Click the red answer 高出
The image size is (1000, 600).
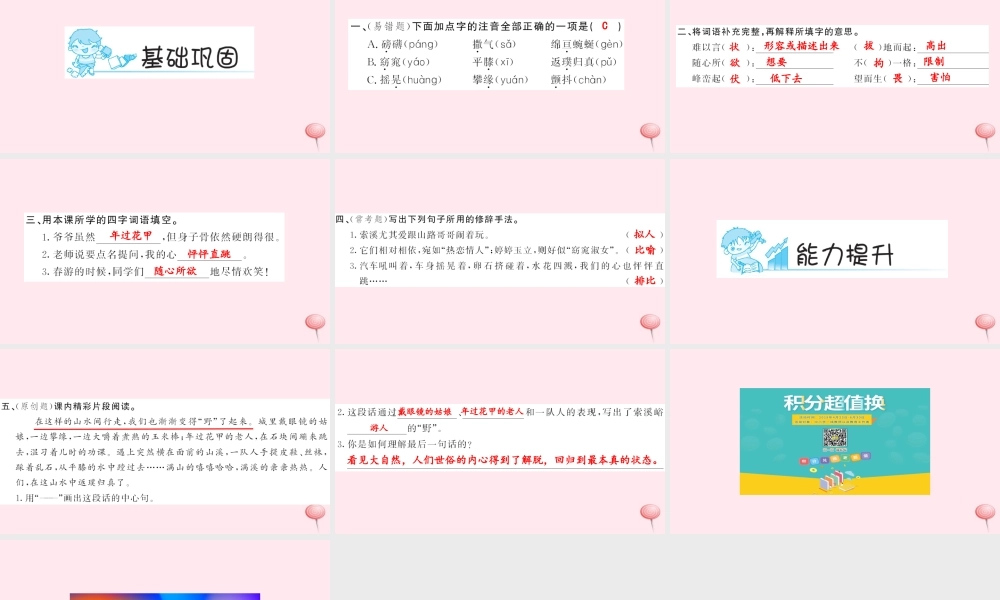[936, 46]
